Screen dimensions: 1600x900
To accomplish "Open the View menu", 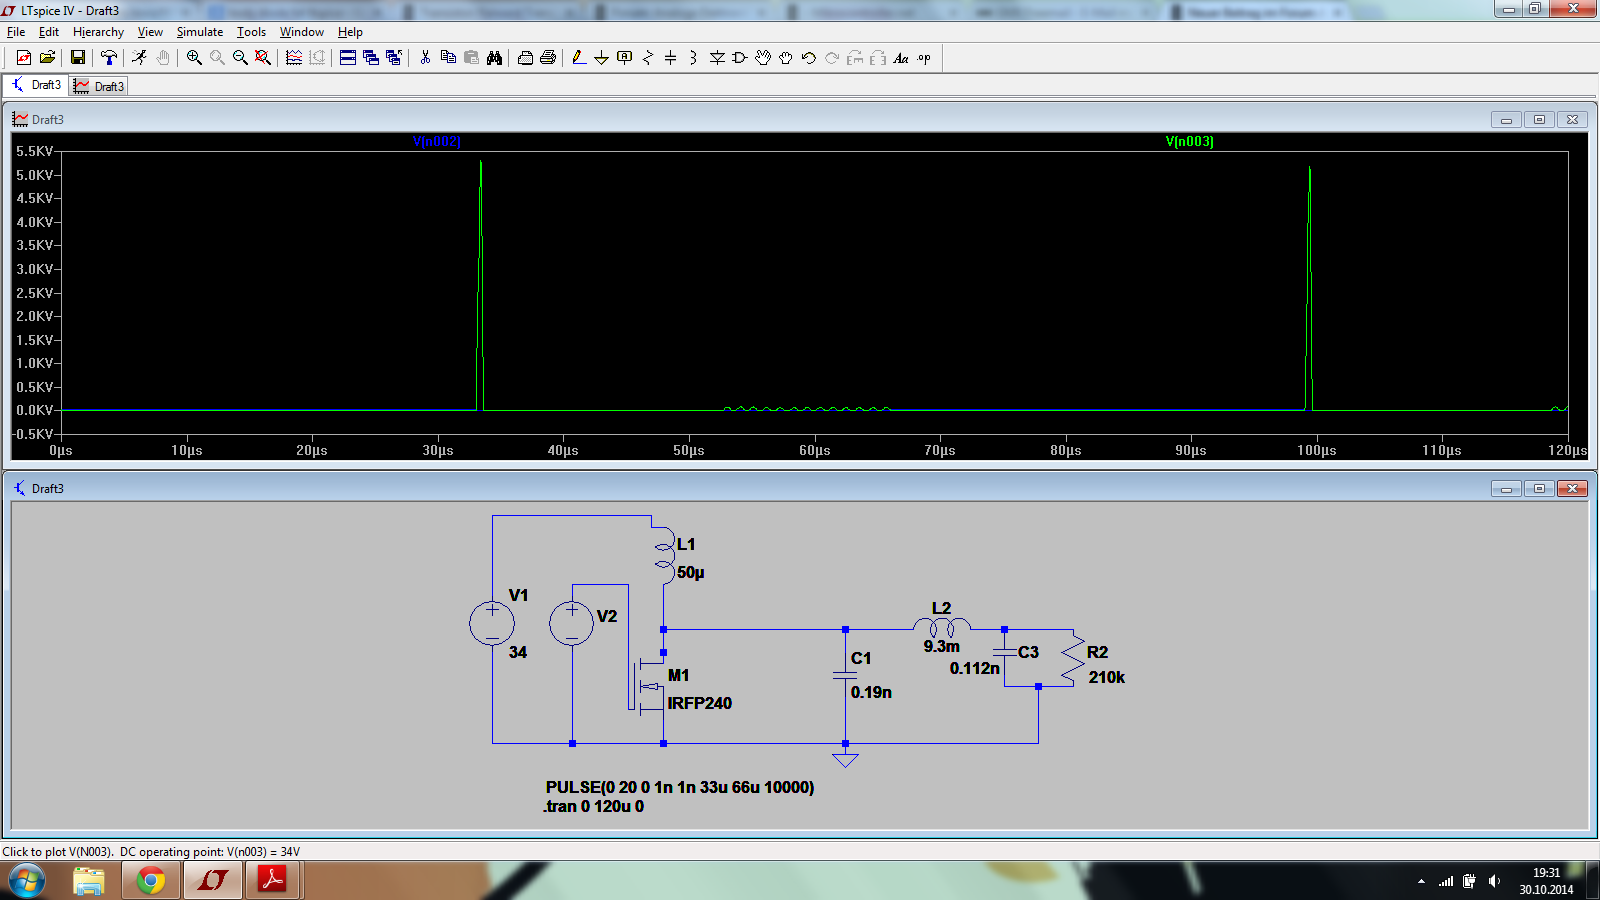I will coord(150,32).
